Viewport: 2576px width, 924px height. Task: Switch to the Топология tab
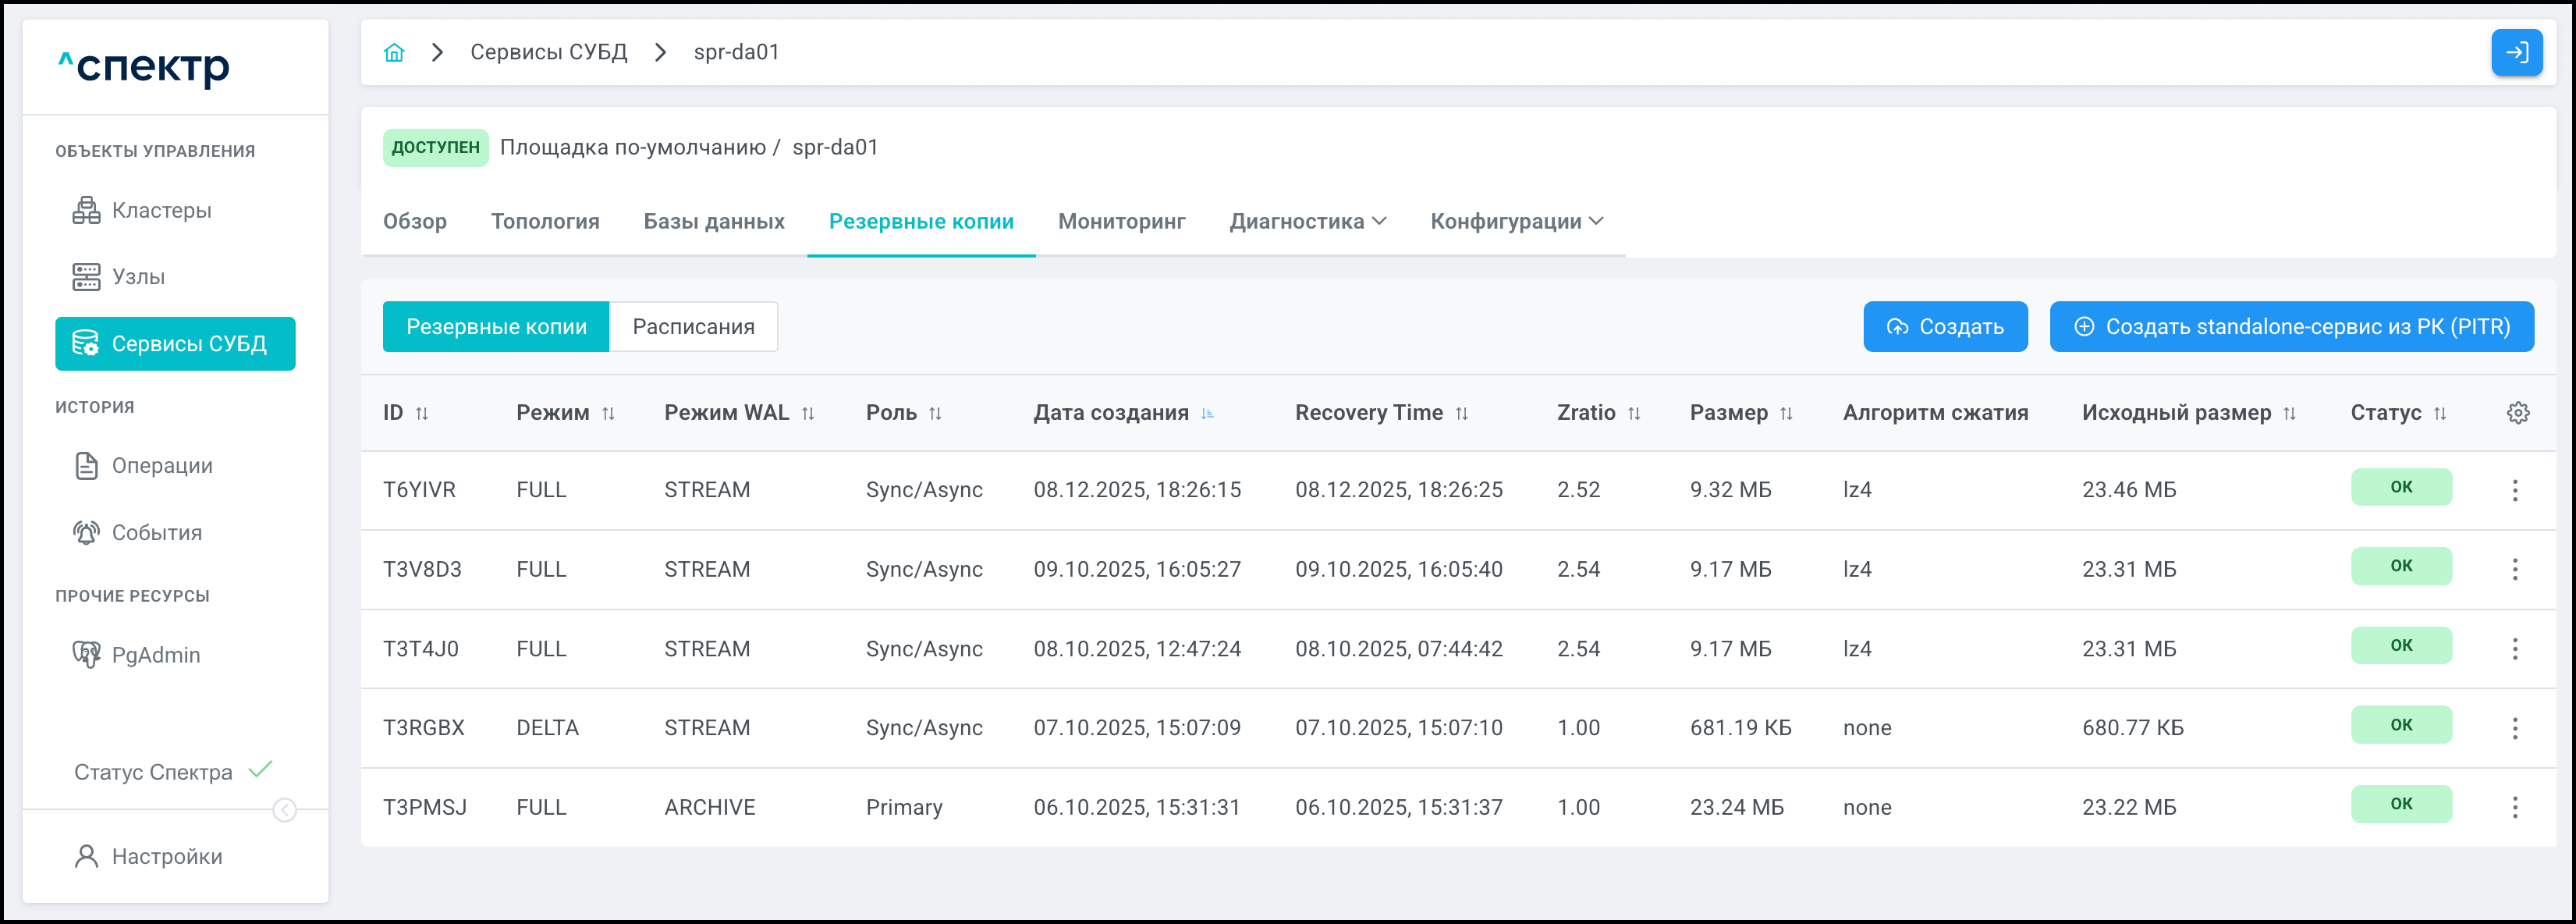[x=545, y=221]
